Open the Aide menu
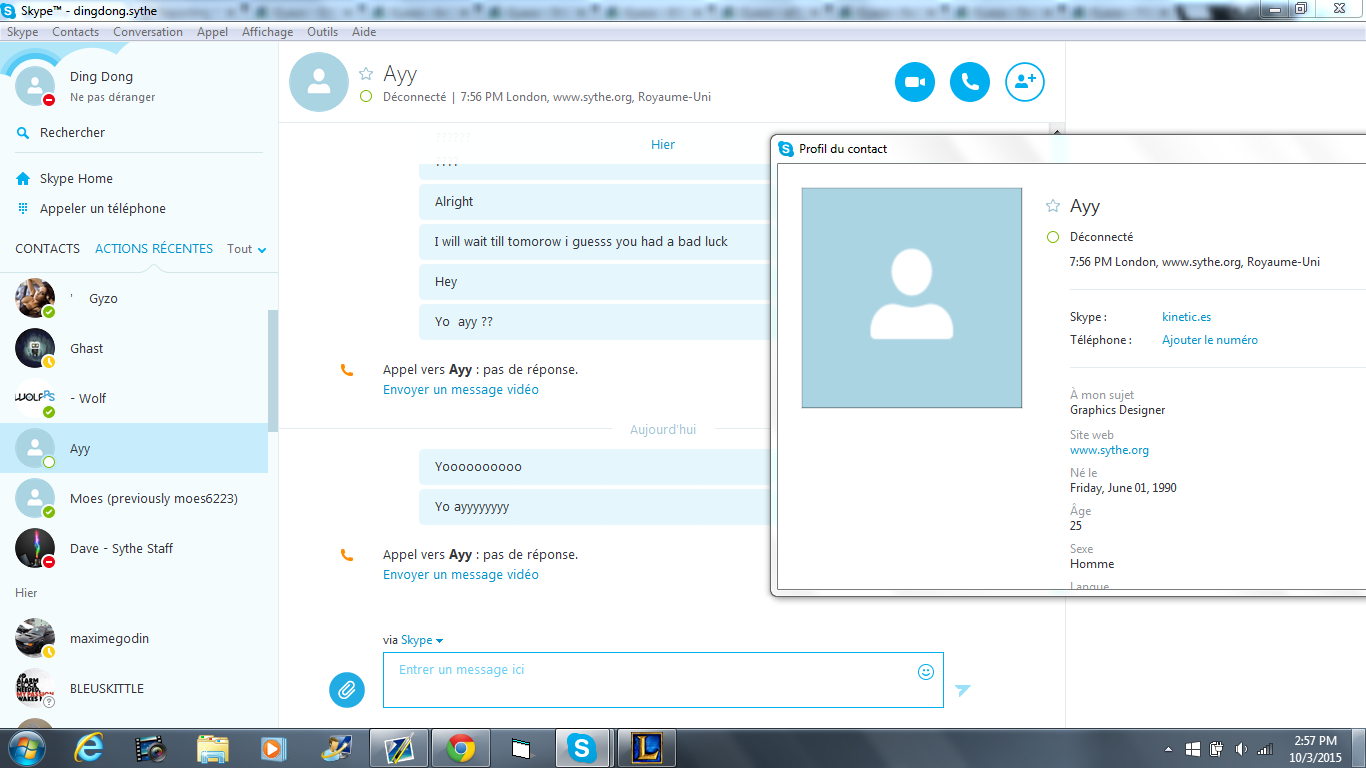Screen dimensions: 1366x768 365,32
